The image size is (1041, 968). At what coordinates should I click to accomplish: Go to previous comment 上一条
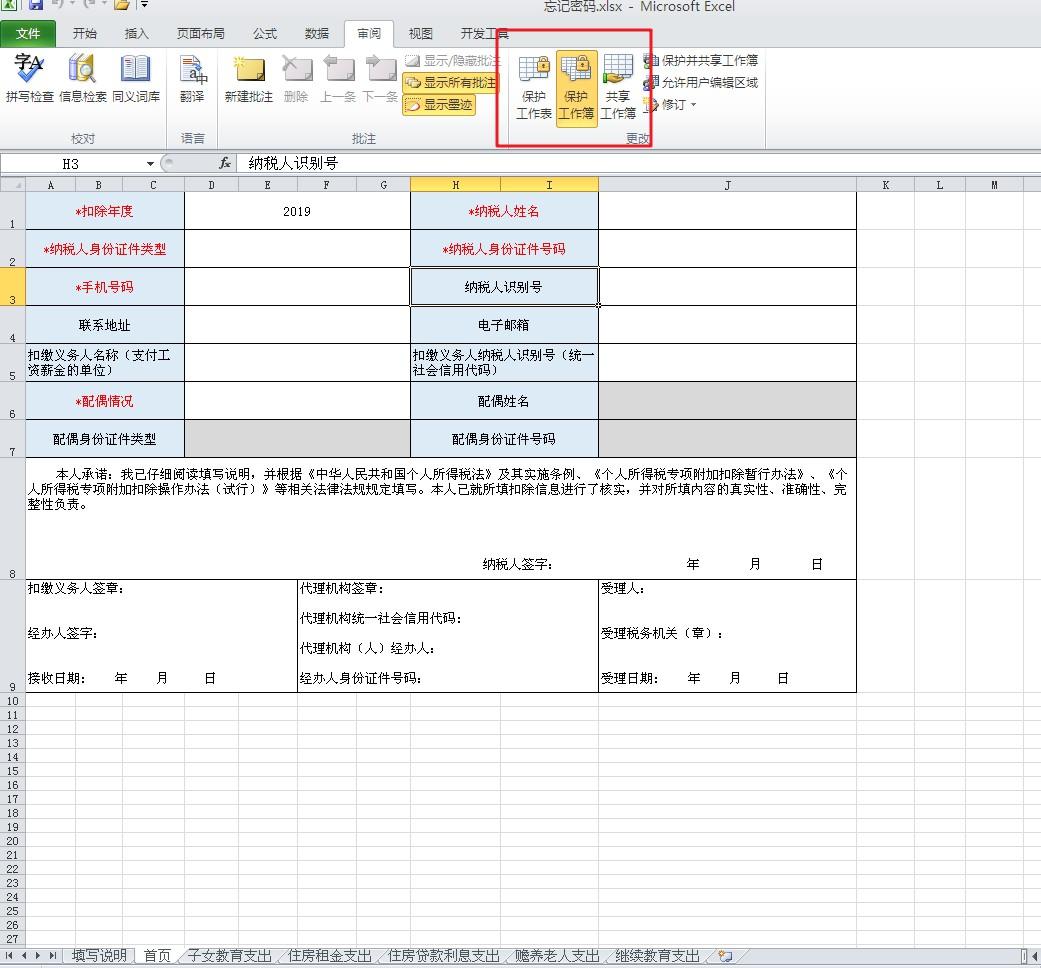pyautogui.click(x=338, y=78)
